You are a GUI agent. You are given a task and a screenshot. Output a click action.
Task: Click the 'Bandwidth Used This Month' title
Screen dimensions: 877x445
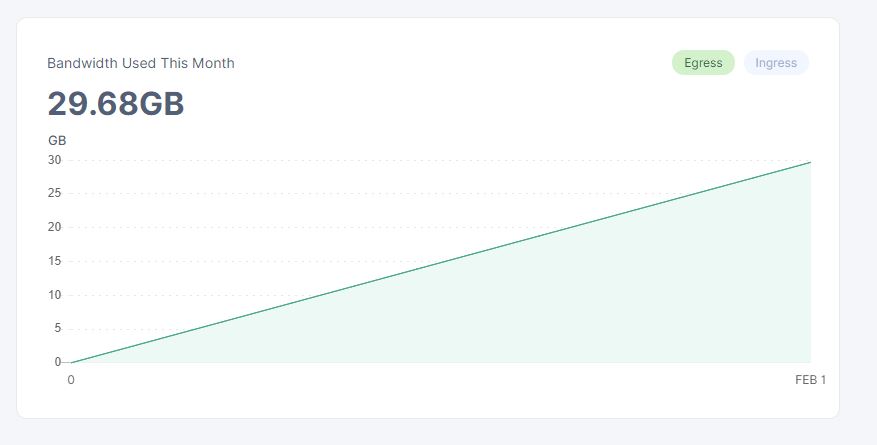pos(141,63)
